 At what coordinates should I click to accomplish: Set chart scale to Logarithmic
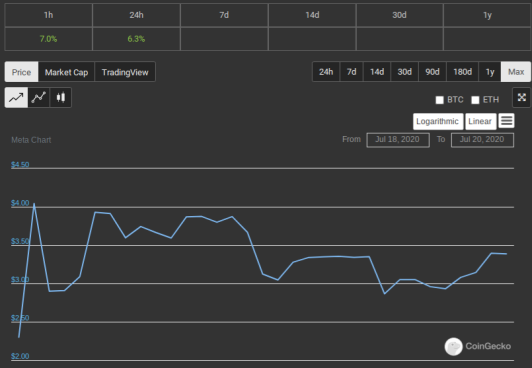click(x=438, y=121)
